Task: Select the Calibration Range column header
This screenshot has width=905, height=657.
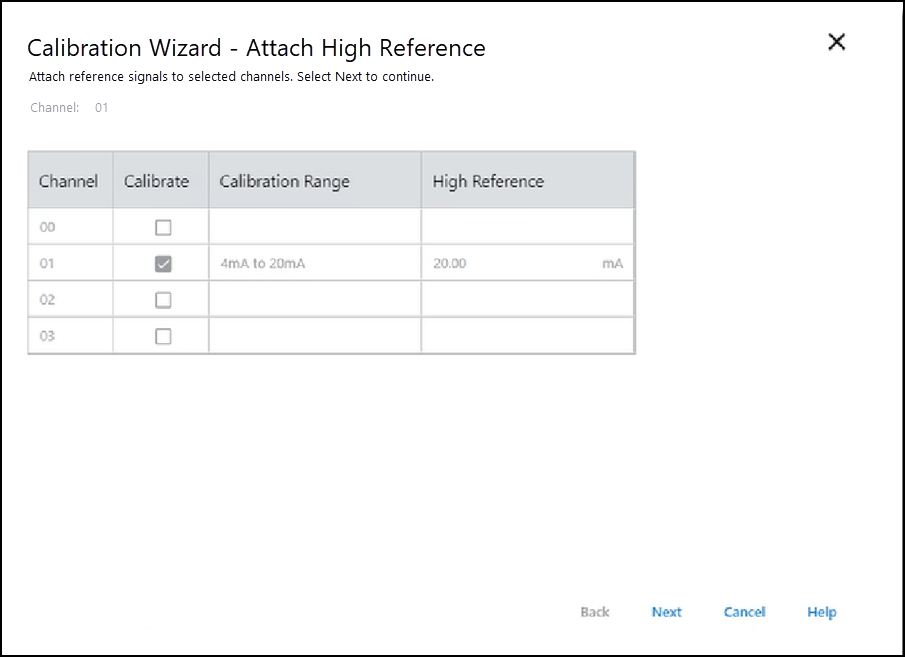Action: tap(284, 181)
